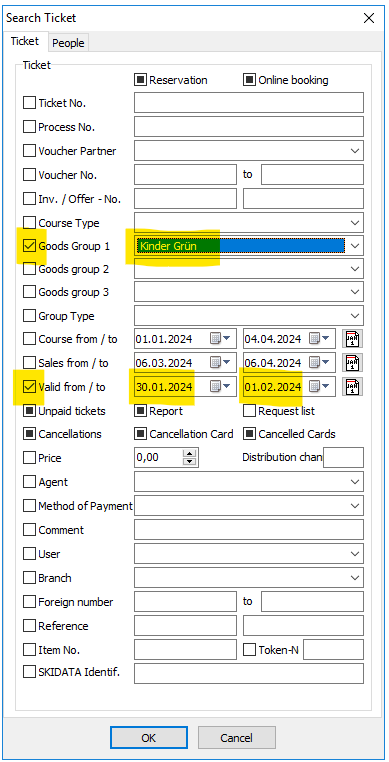Uncheck the Goods Group 1 checkbox
Image resolution: width=389 pixels, height=762 pixels.
pos(30,246)
